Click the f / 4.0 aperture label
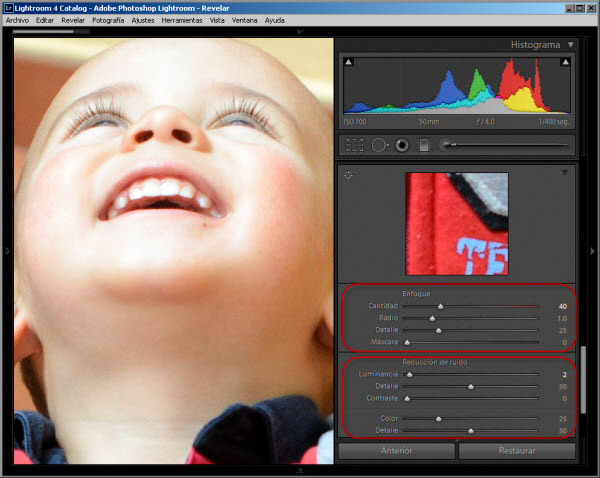This screenshot has width=600, height=478. click(x=485, y=122)
